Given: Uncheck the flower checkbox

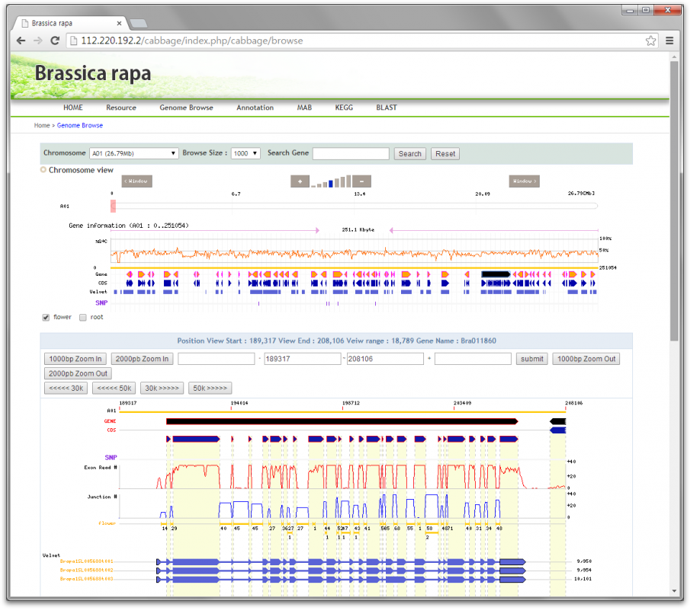Looking at the screenshot, I should 46,317.
